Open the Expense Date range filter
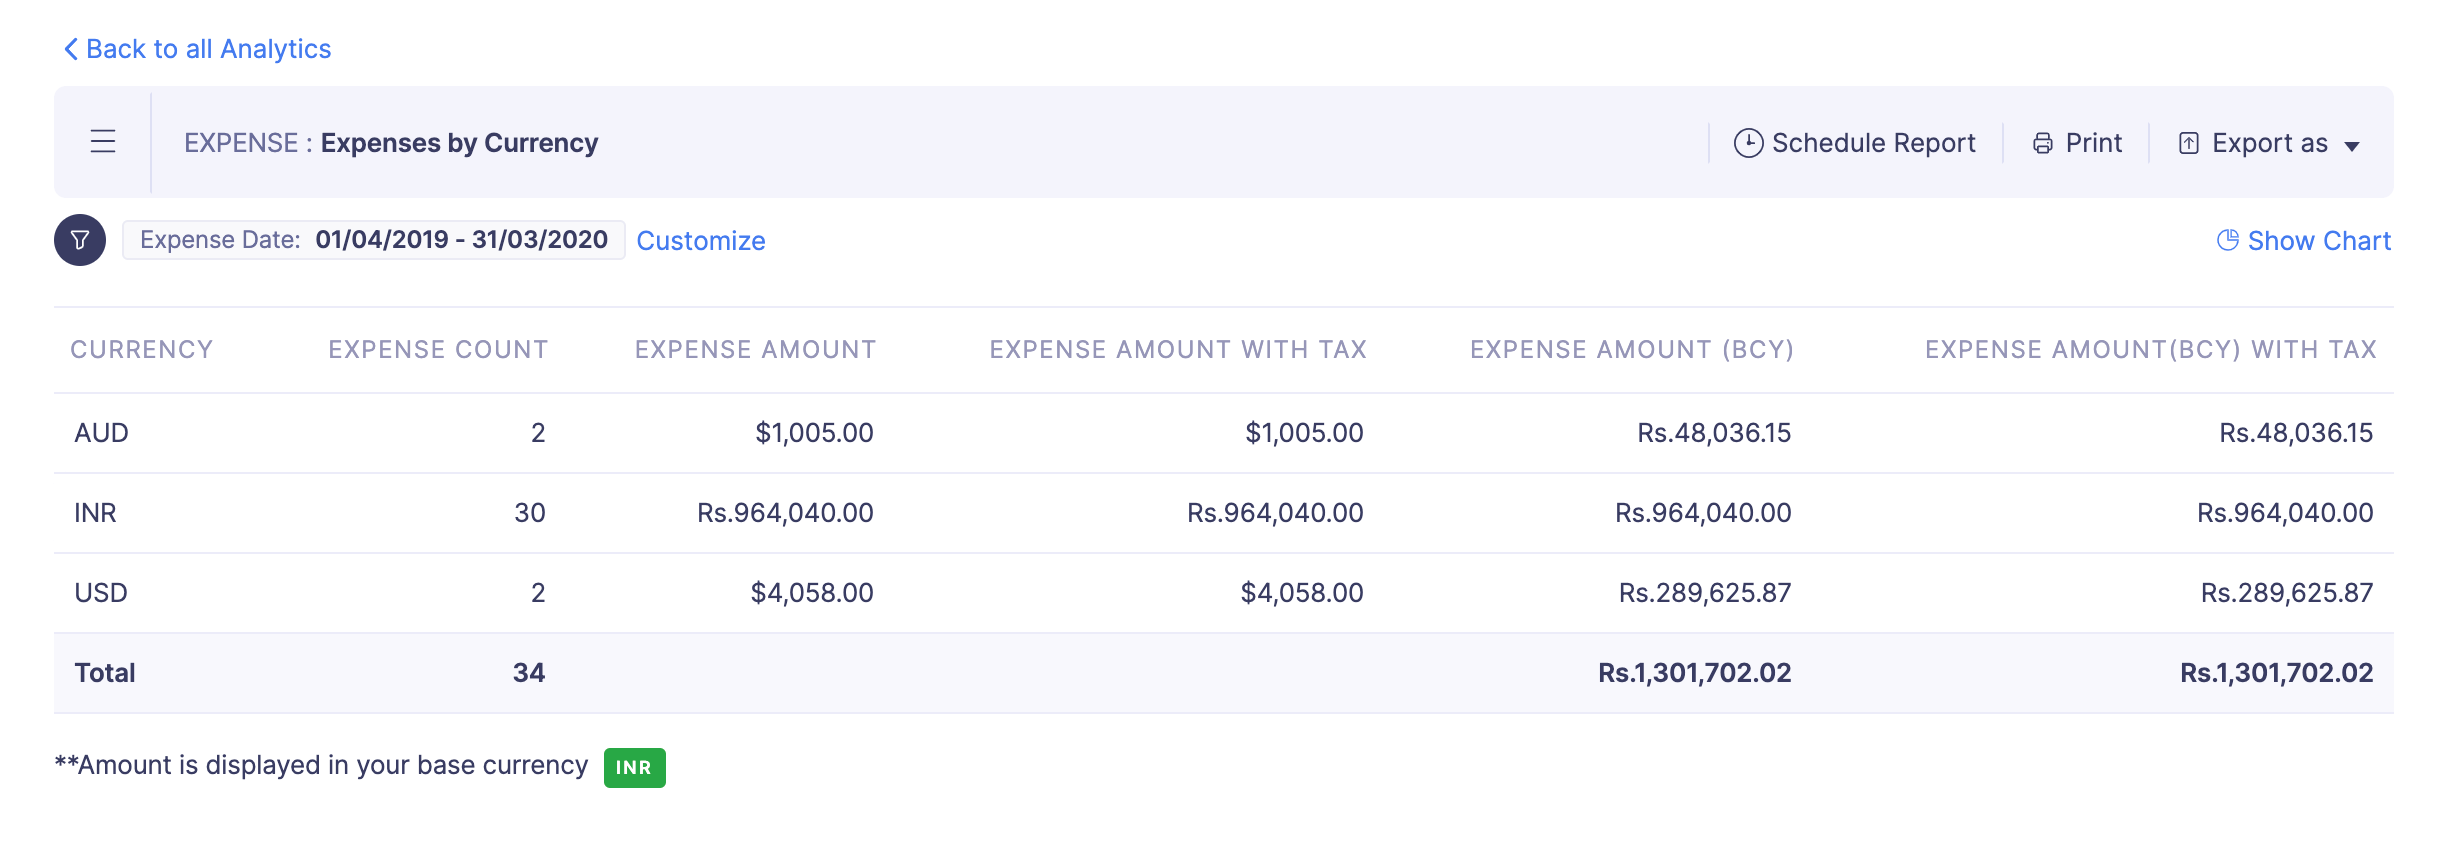The height and width of the screenshot is (854, 2440). tap(373, 240)
